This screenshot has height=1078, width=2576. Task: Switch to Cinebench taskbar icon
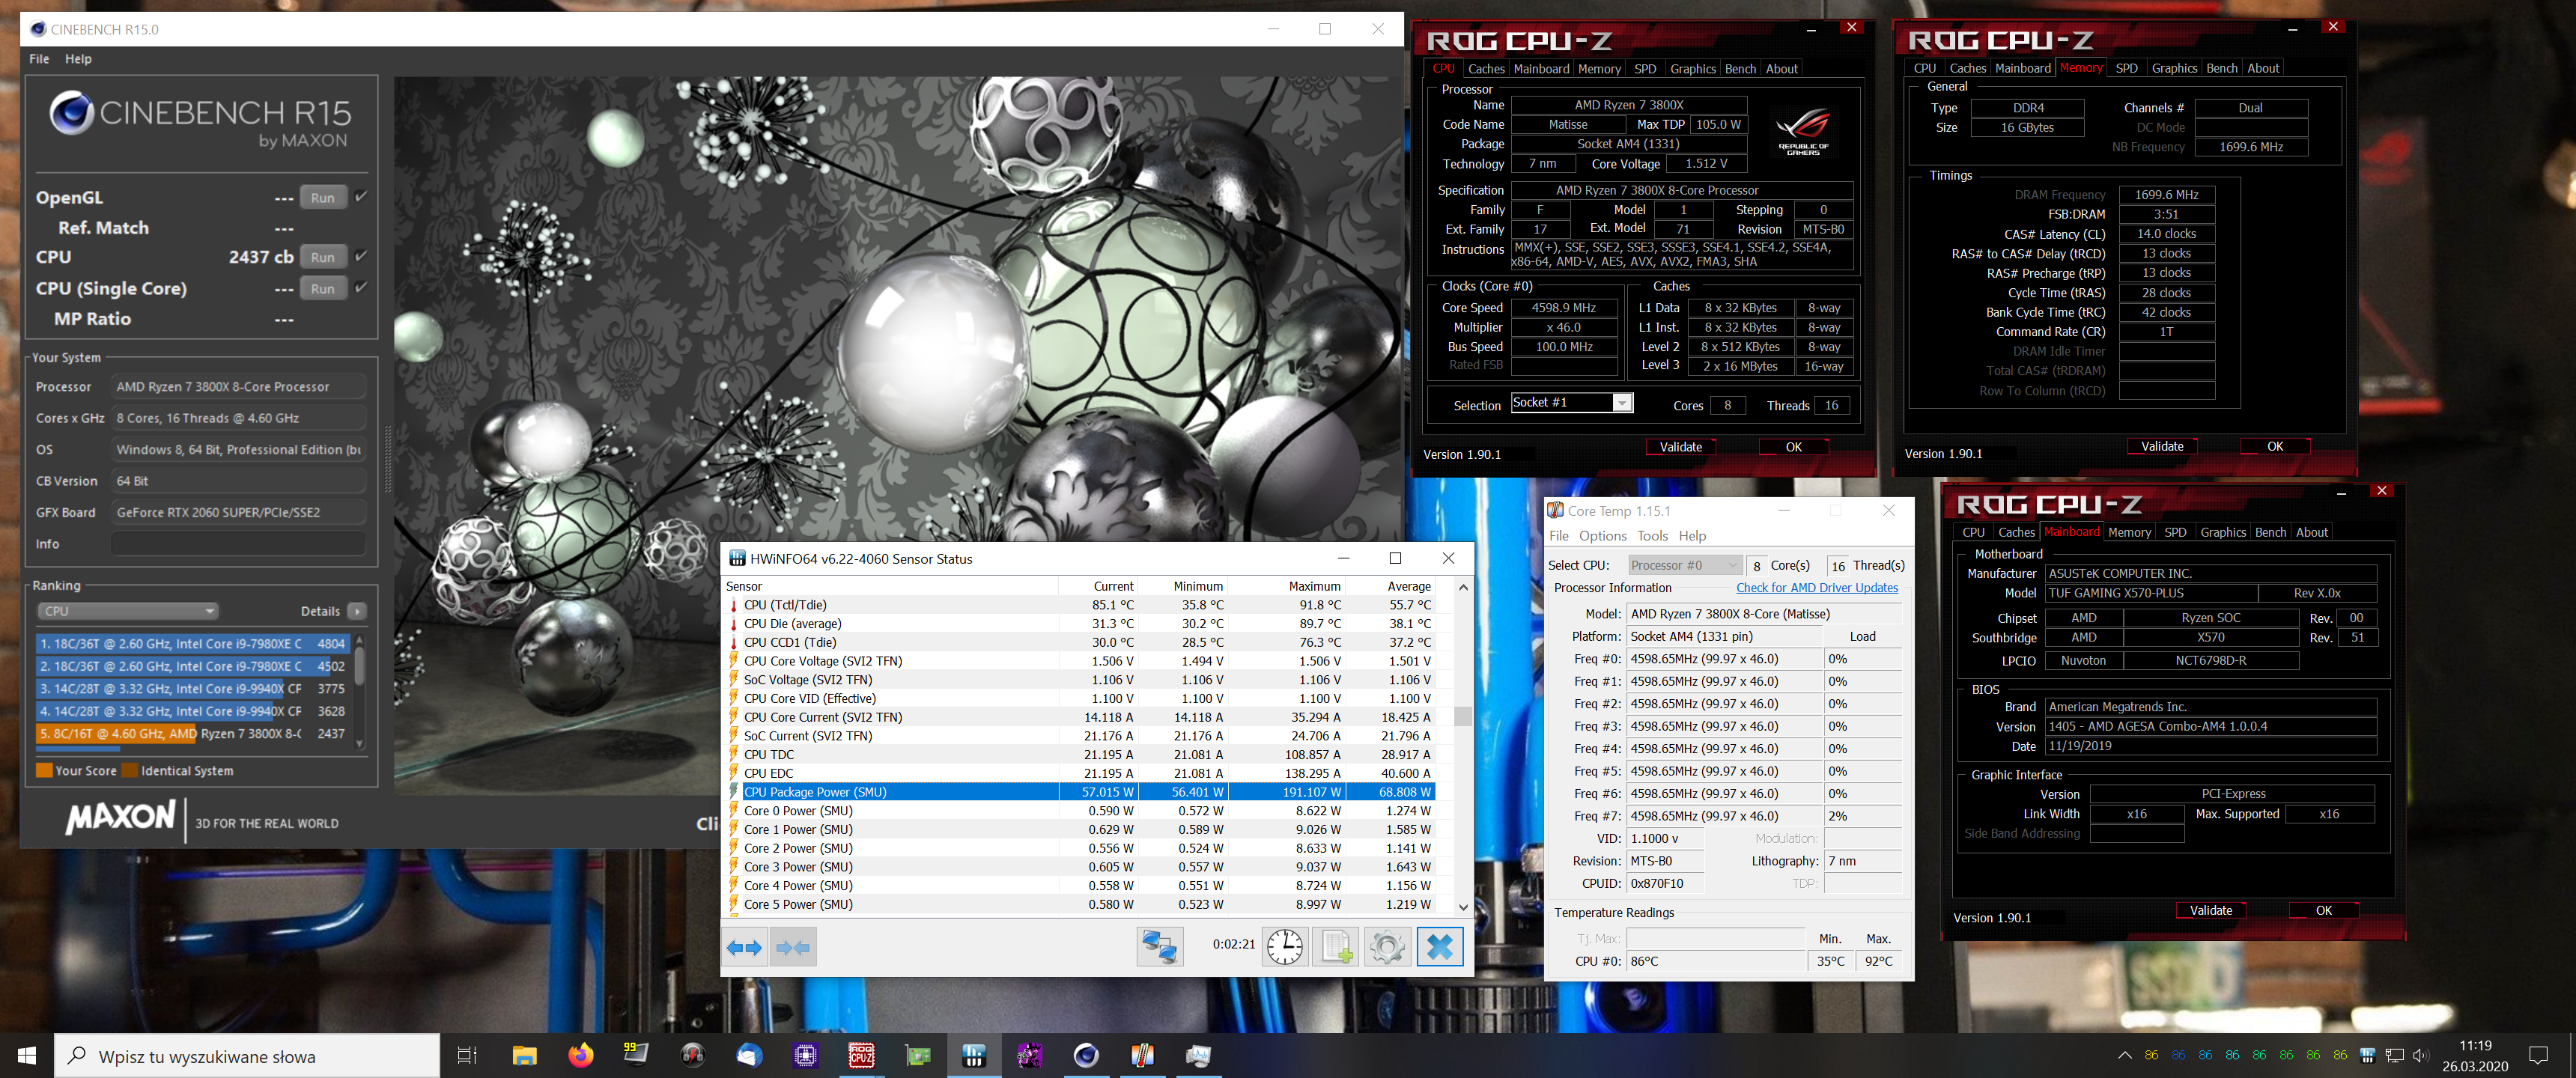[1086, 1056]
